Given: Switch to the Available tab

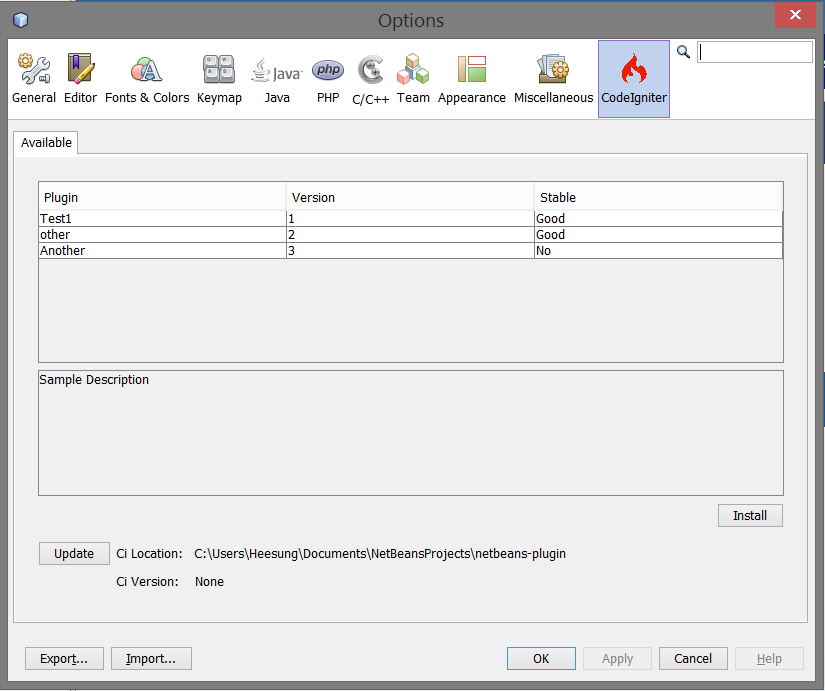Looking at the screenshot, I should [x=46, y=143].
